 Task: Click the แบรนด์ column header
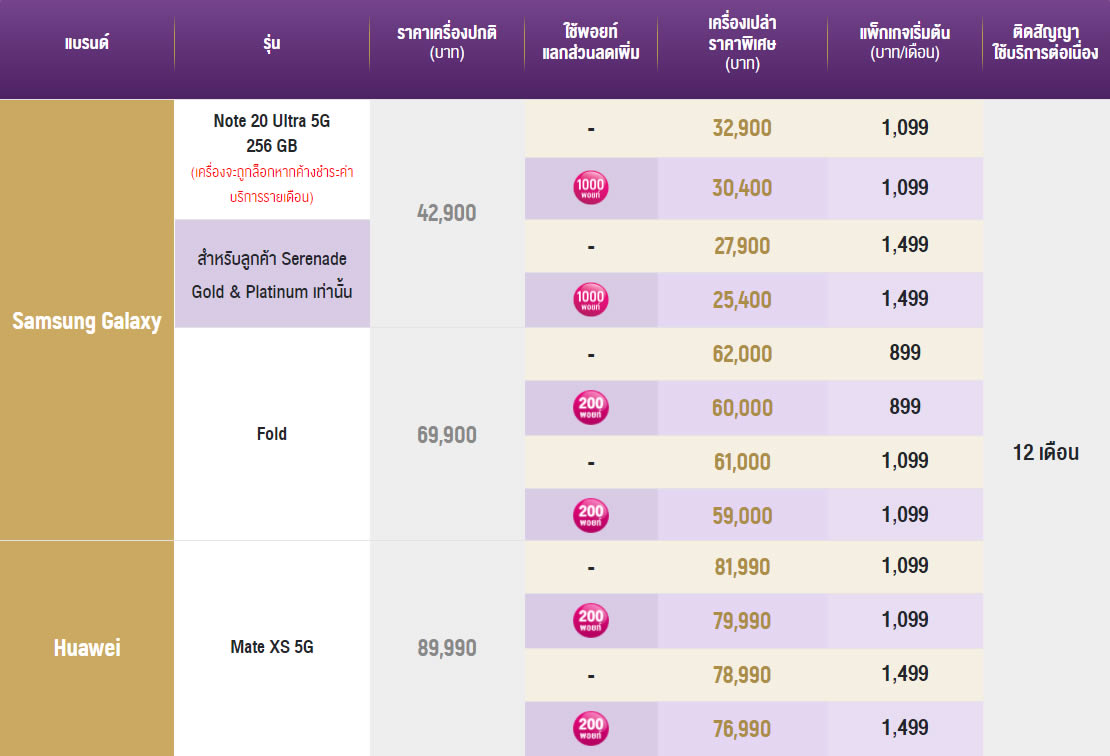pos(86,43)
